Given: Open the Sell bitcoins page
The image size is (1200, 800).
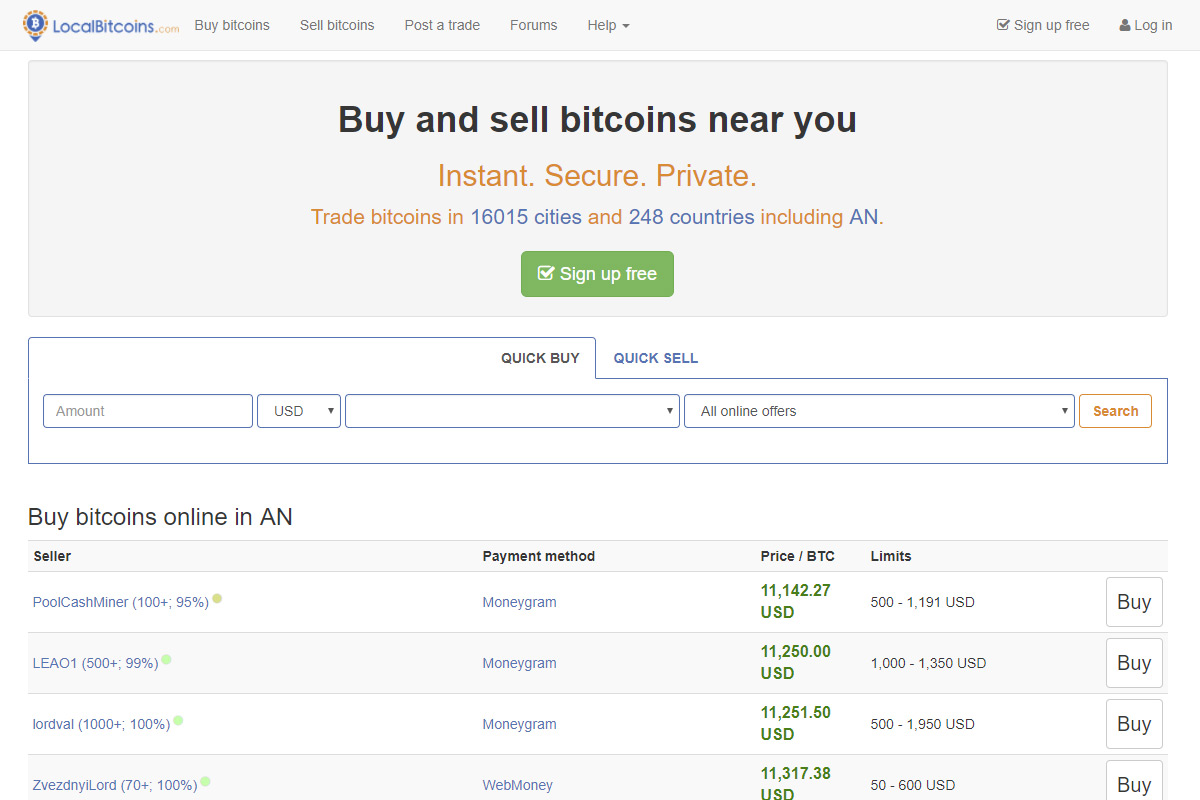Looking at the screenshot, I should (337, 25).
